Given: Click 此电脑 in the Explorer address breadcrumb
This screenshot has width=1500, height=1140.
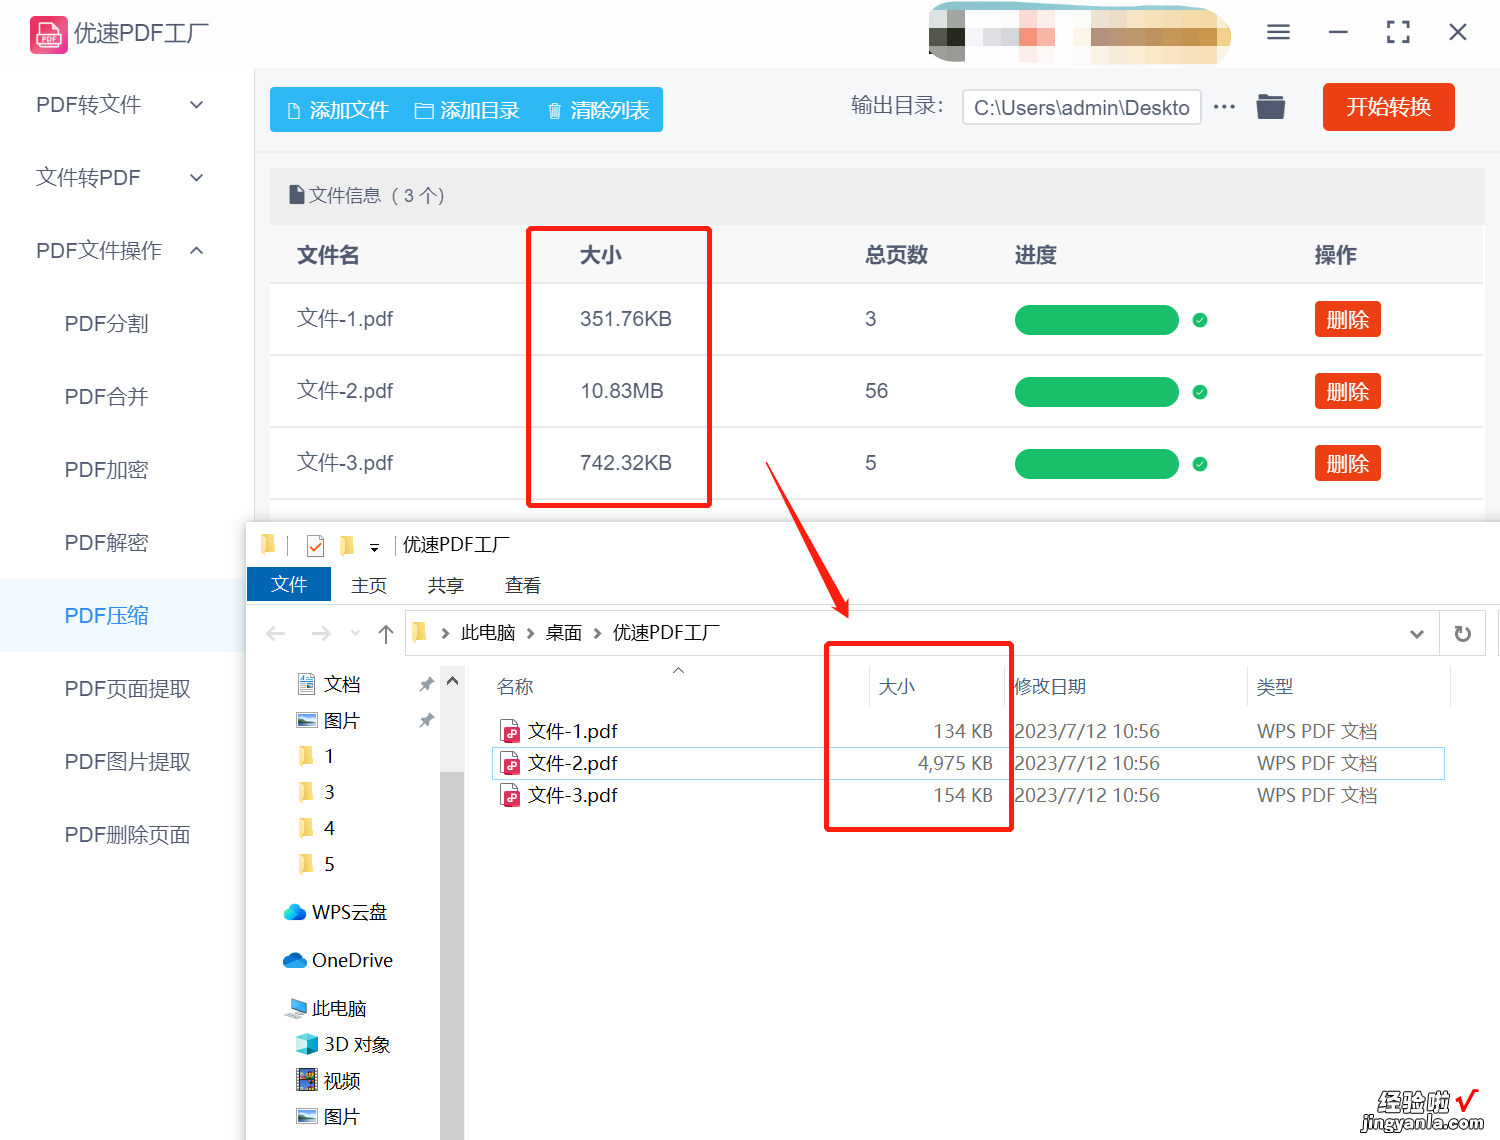Looking at the screenshot, I should tap(488, 633).
